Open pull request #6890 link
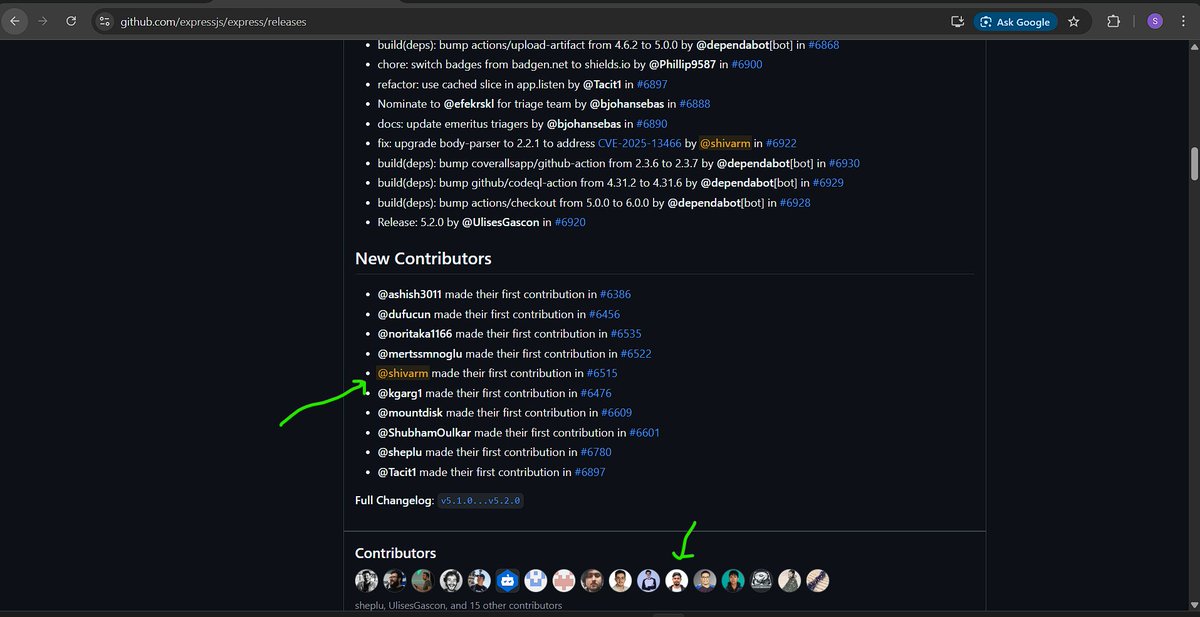Viewport: 1200px width, 617px height. pyautogui.click(x=652, y=123)
